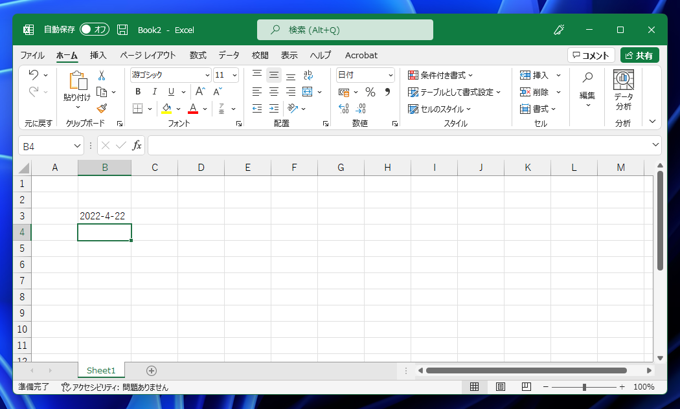Click the insert function fx icon
Screen dimensions: 680x409
pyautogui.click(x=137, y=146)
